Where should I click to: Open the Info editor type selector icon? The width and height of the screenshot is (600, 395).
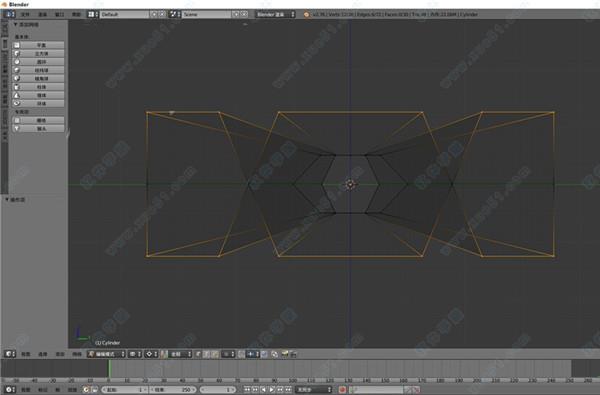10,14
